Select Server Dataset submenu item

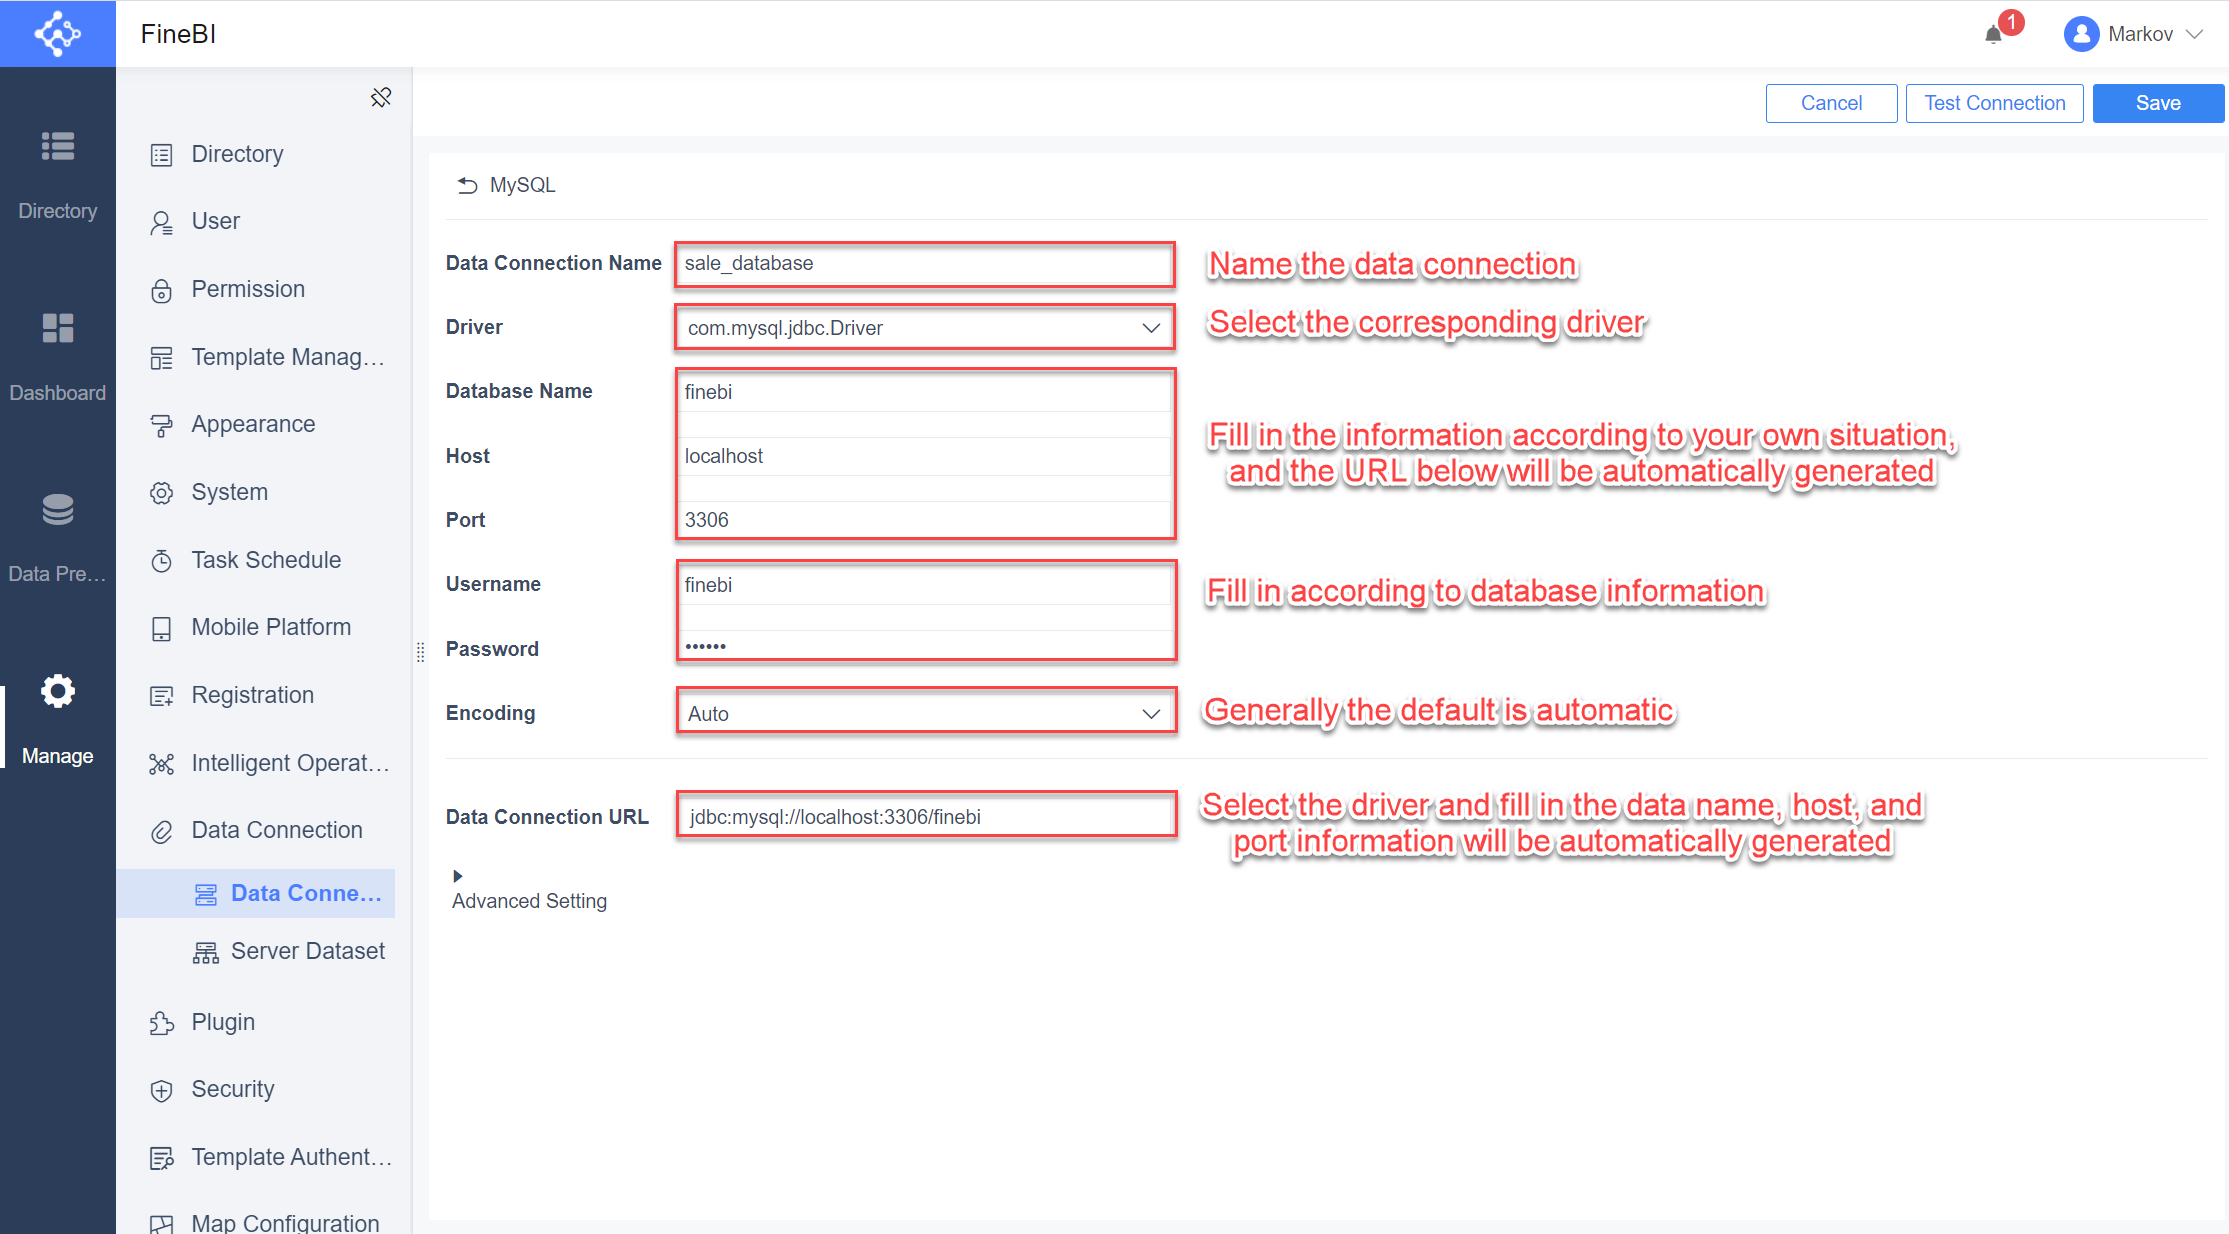(x=256, y=951)
